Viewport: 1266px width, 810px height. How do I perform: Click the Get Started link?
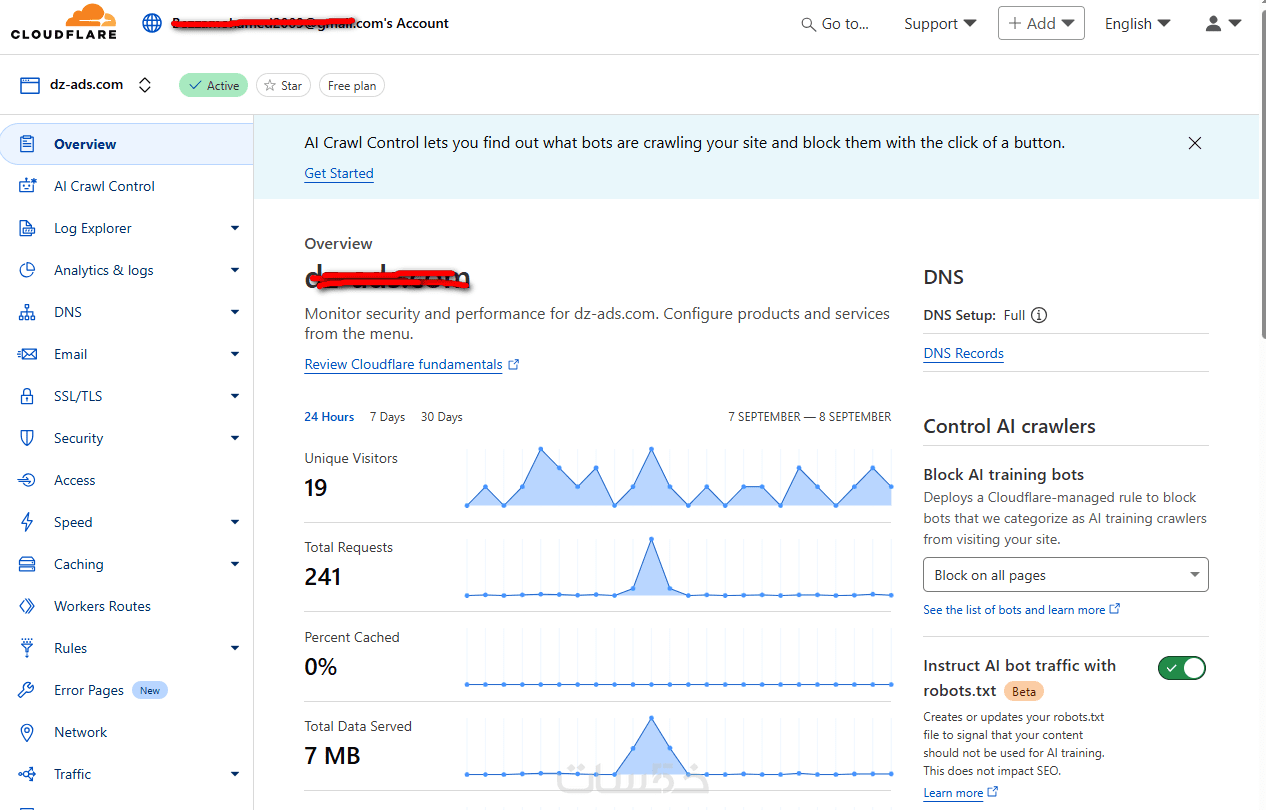pos(339,173)
